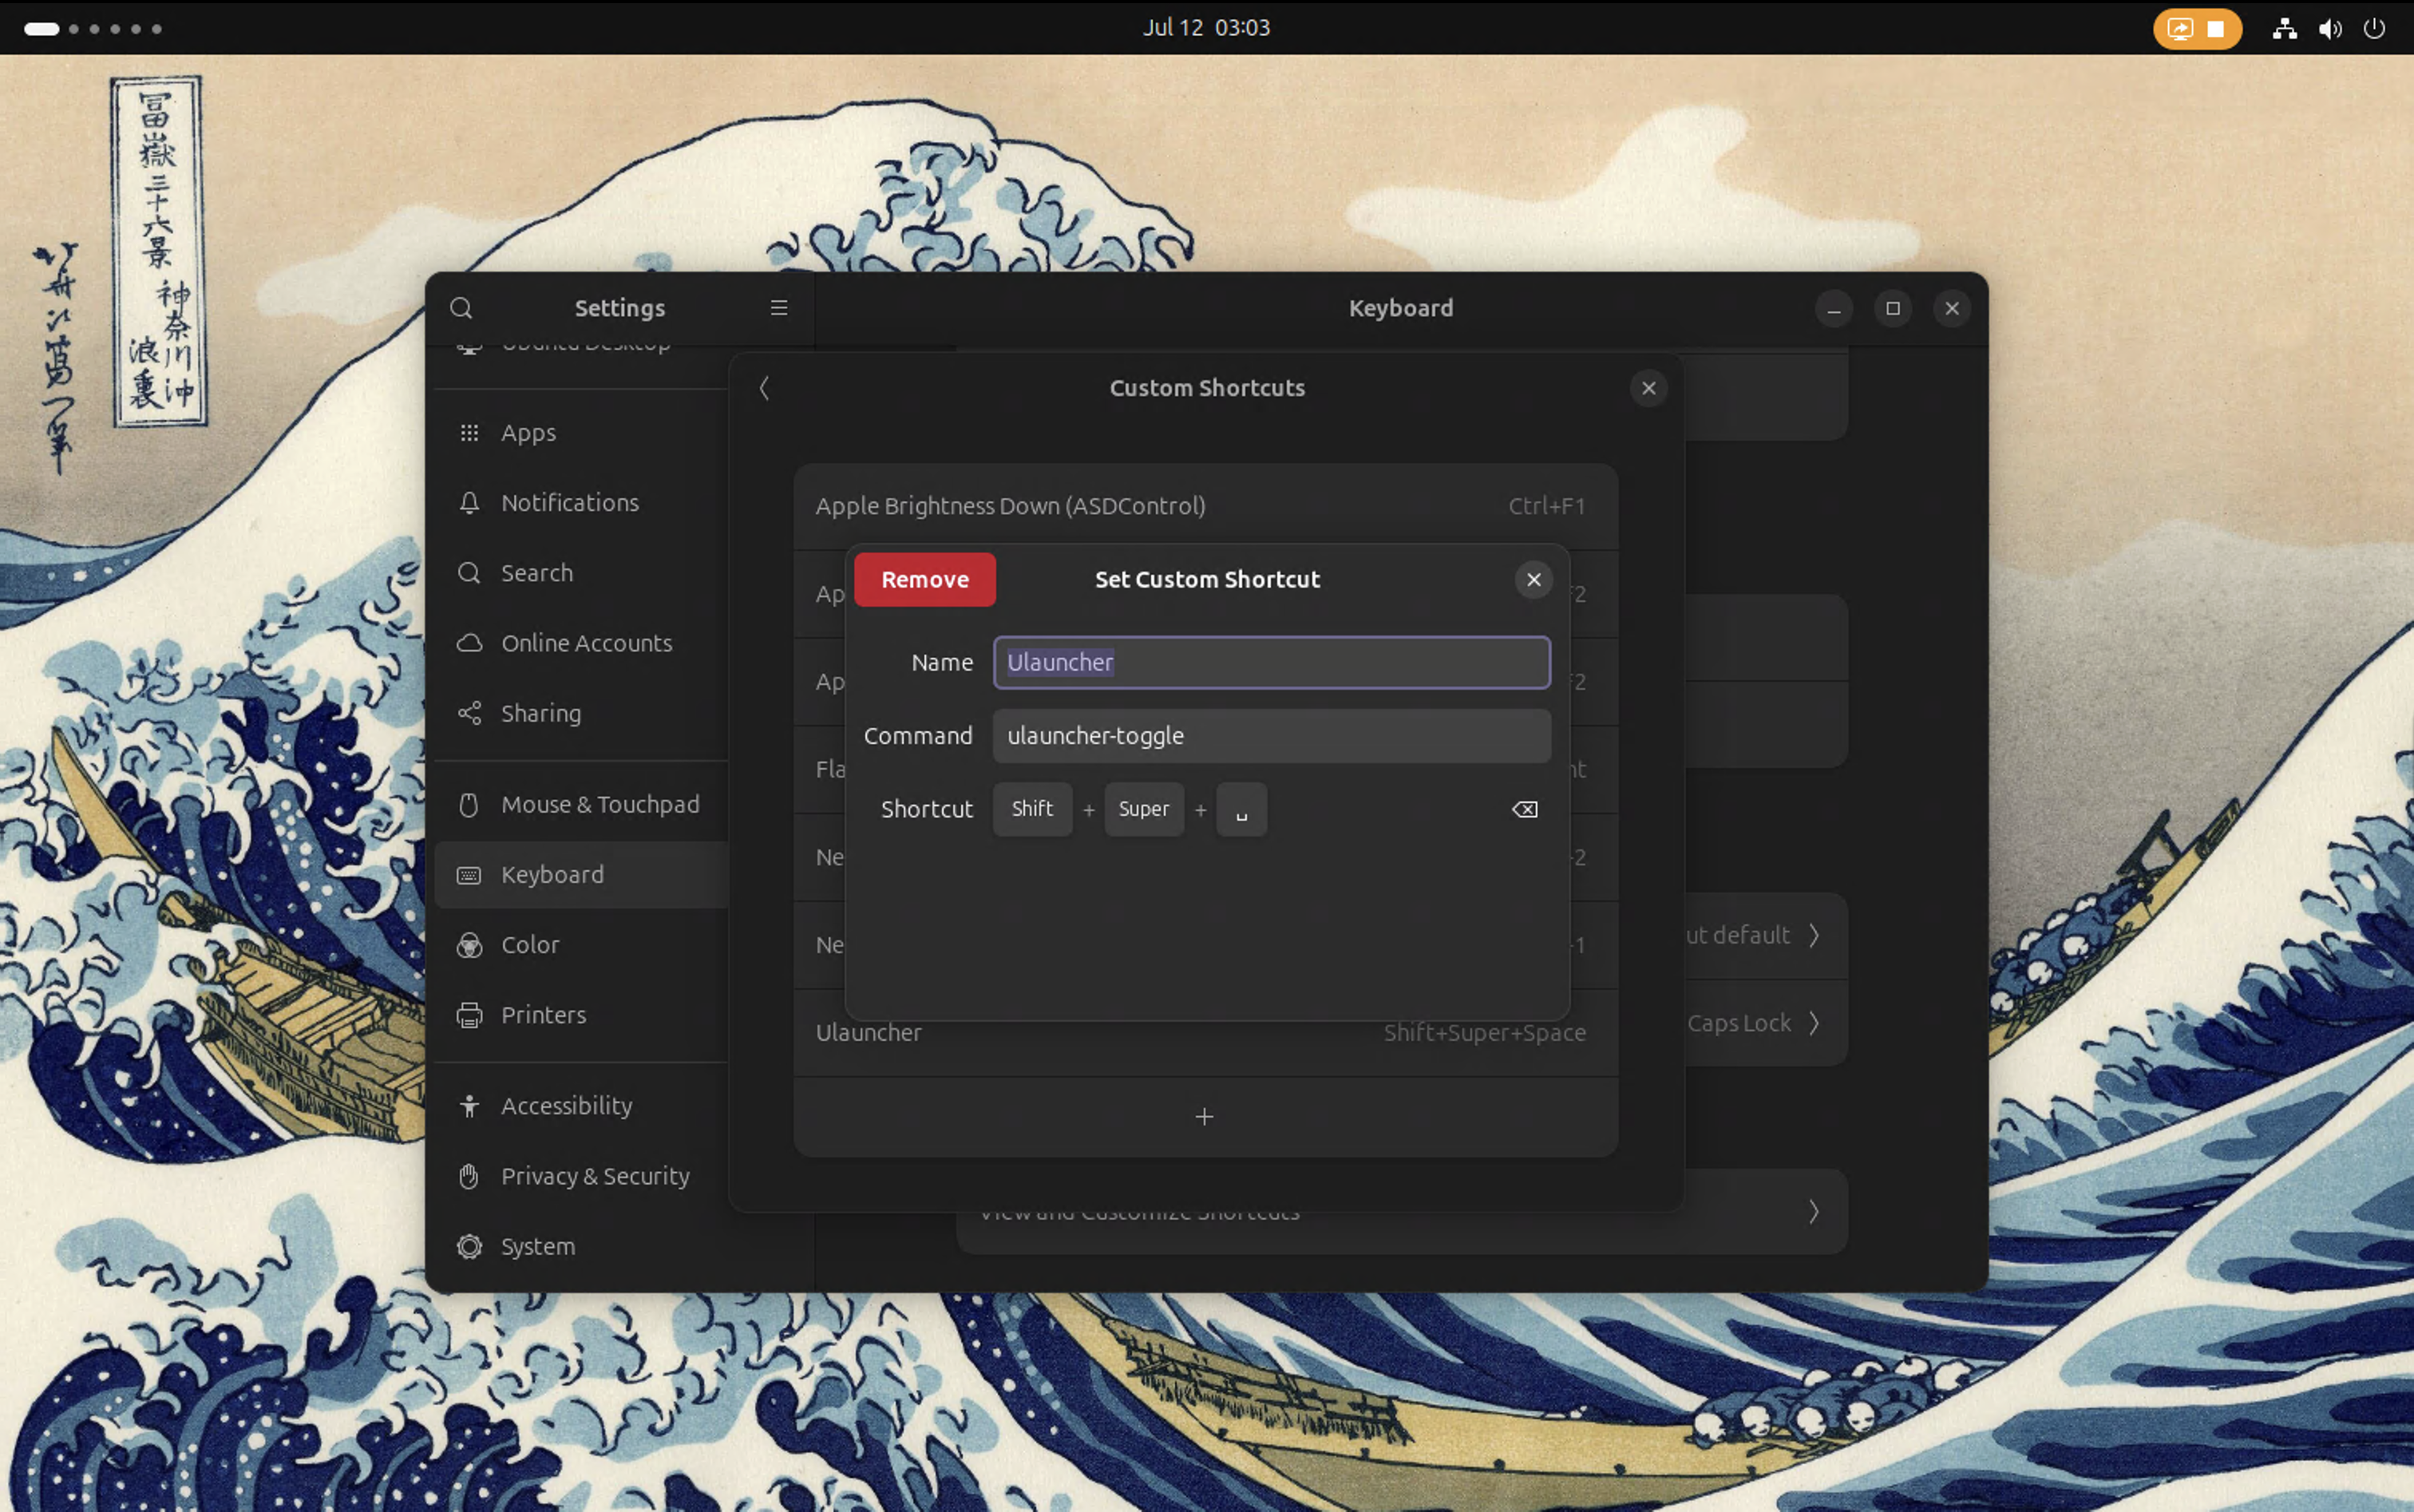Stop screen recording with the square icon
Viewport: 2414px width, 1512px height.
point(2216,28)
